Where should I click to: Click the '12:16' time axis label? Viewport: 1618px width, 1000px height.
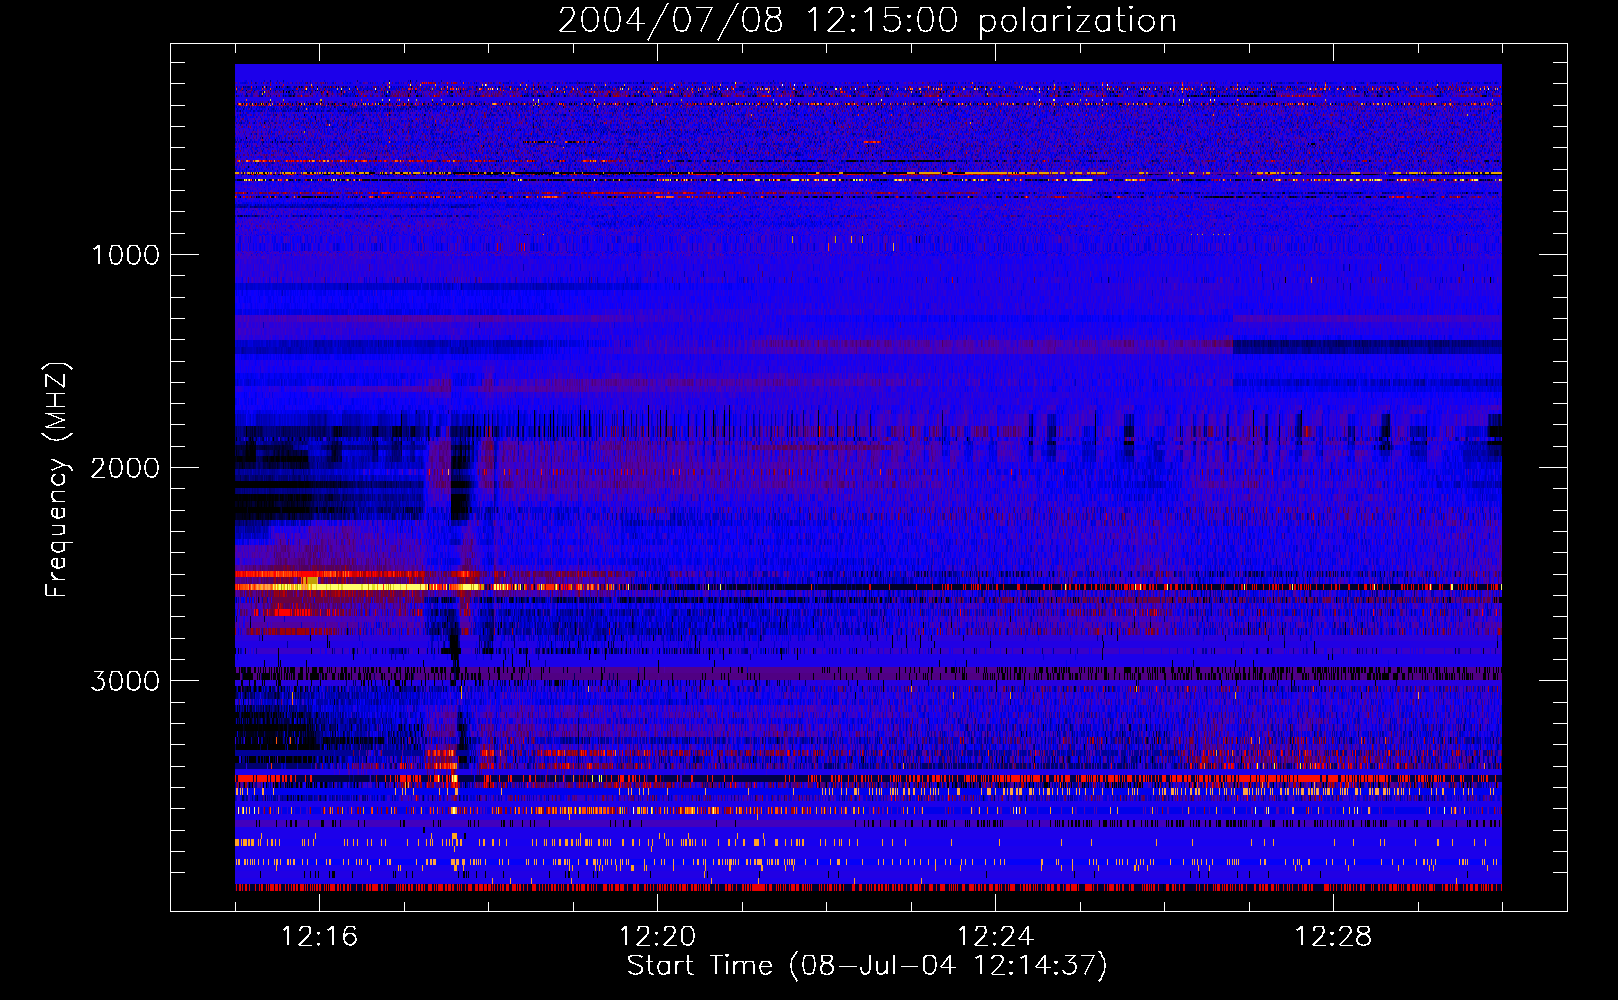pyautogui.click(x=319, y=937)
